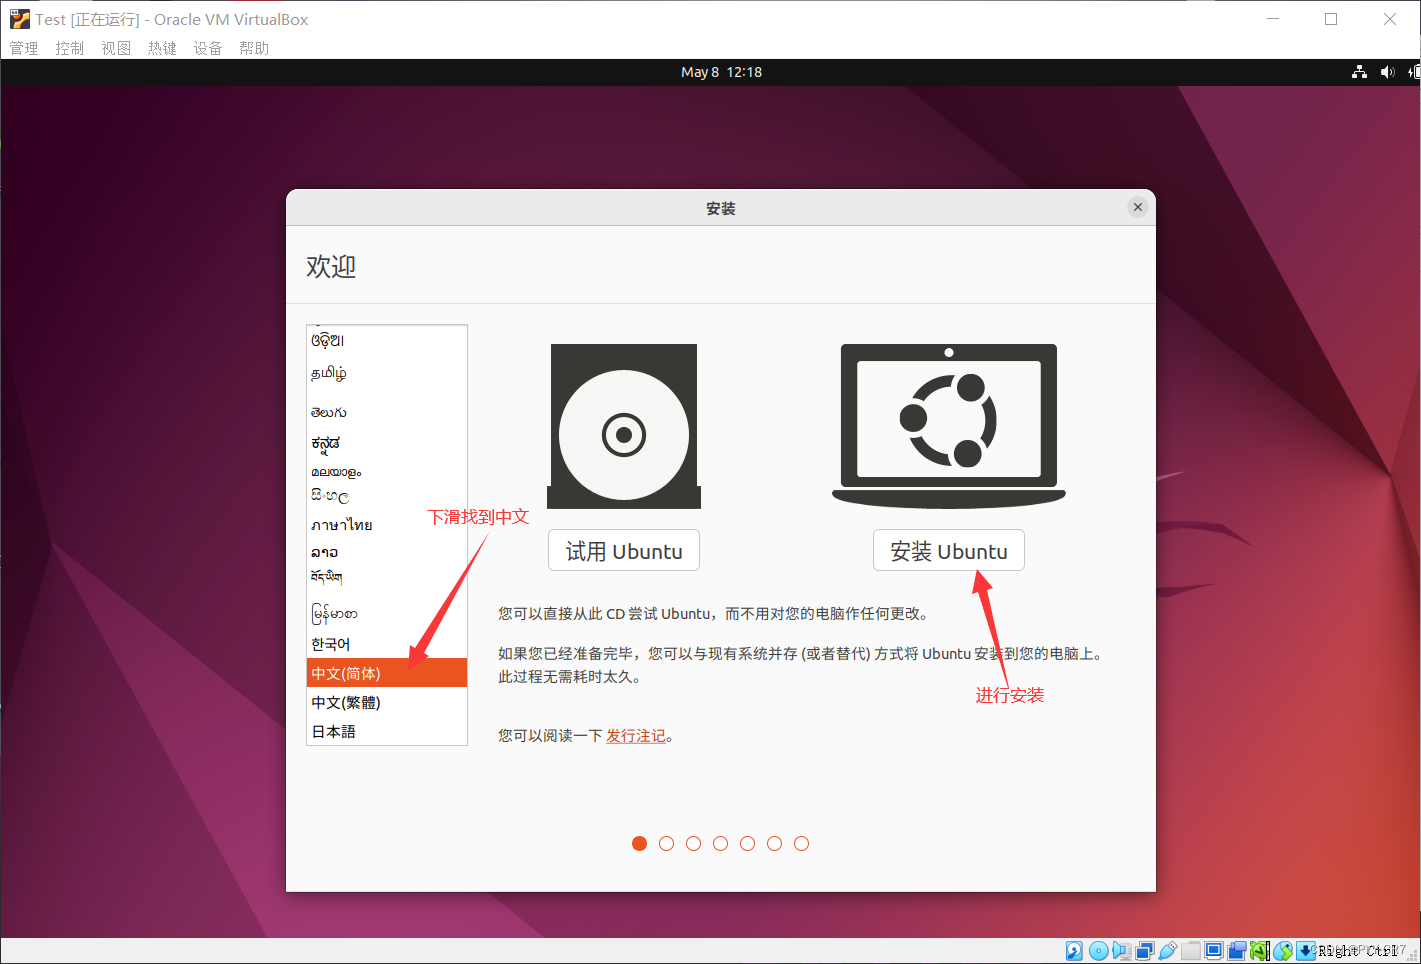The height and width of the screenshot is (964, 1421).
Task: Select ລາວ in the language list
Action: click(x=387, y=552)
